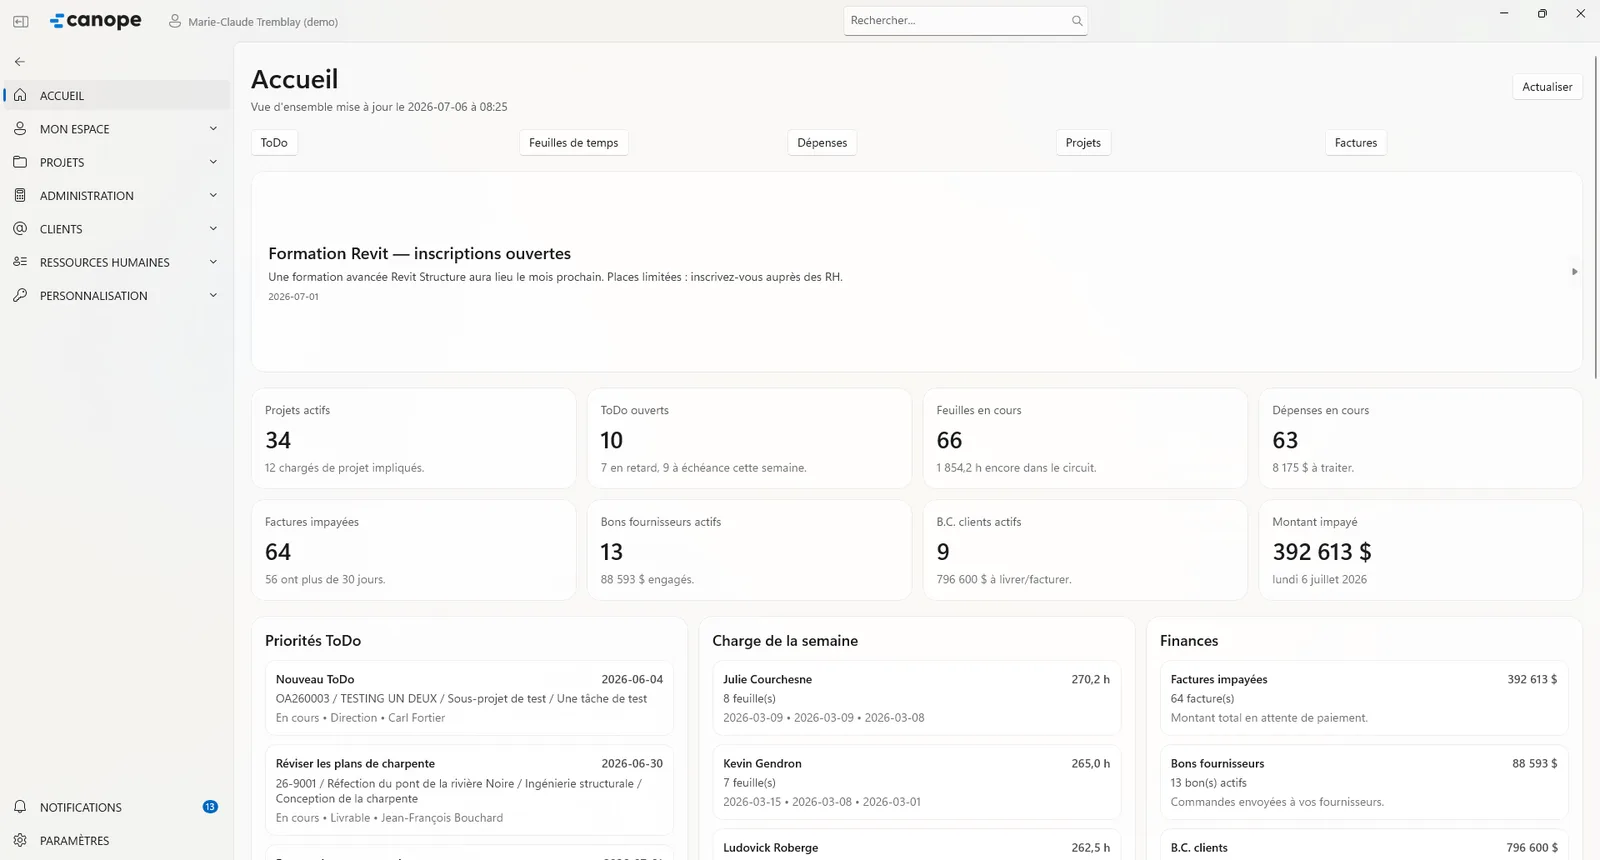
Task: Click the Personnalisation wrench icon
Action: point(20,295)
